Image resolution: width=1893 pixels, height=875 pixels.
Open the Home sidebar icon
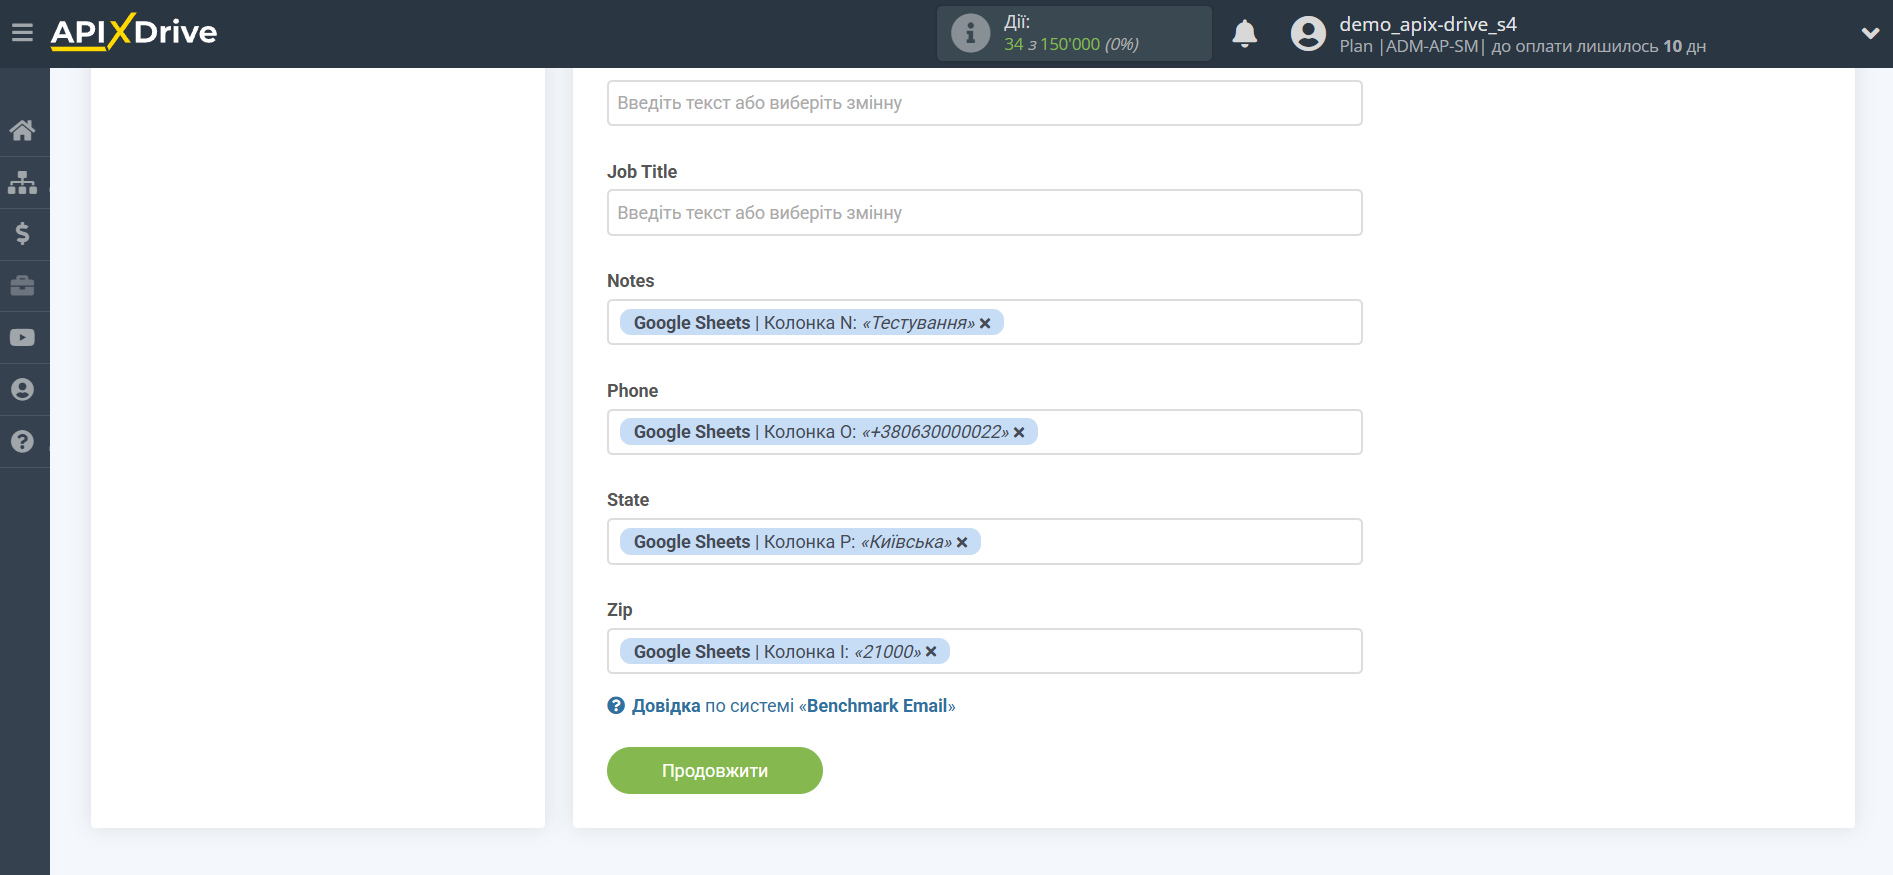(22, 130)
